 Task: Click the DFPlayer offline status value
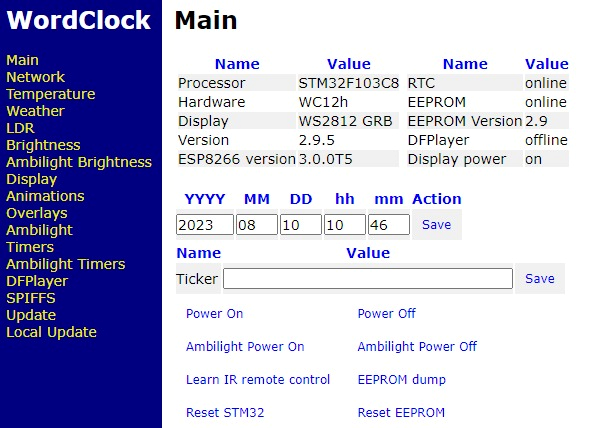[546, 140]
